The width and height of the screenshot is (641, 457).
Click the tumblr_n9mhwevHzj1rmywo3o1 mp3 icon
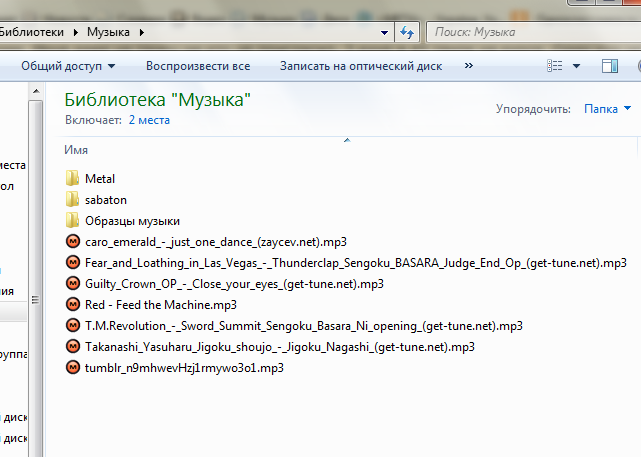tap(73, 367)
